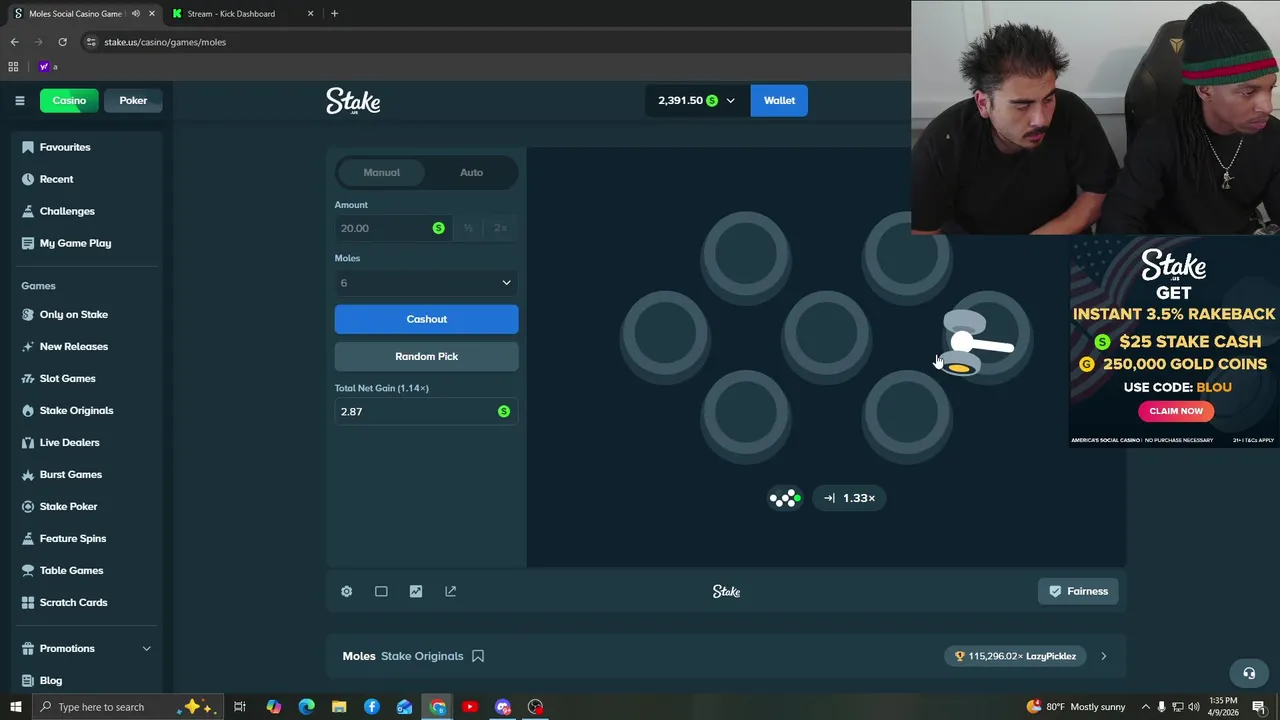
Task: Open the Windows Start menu
Action: coord(15,707)
